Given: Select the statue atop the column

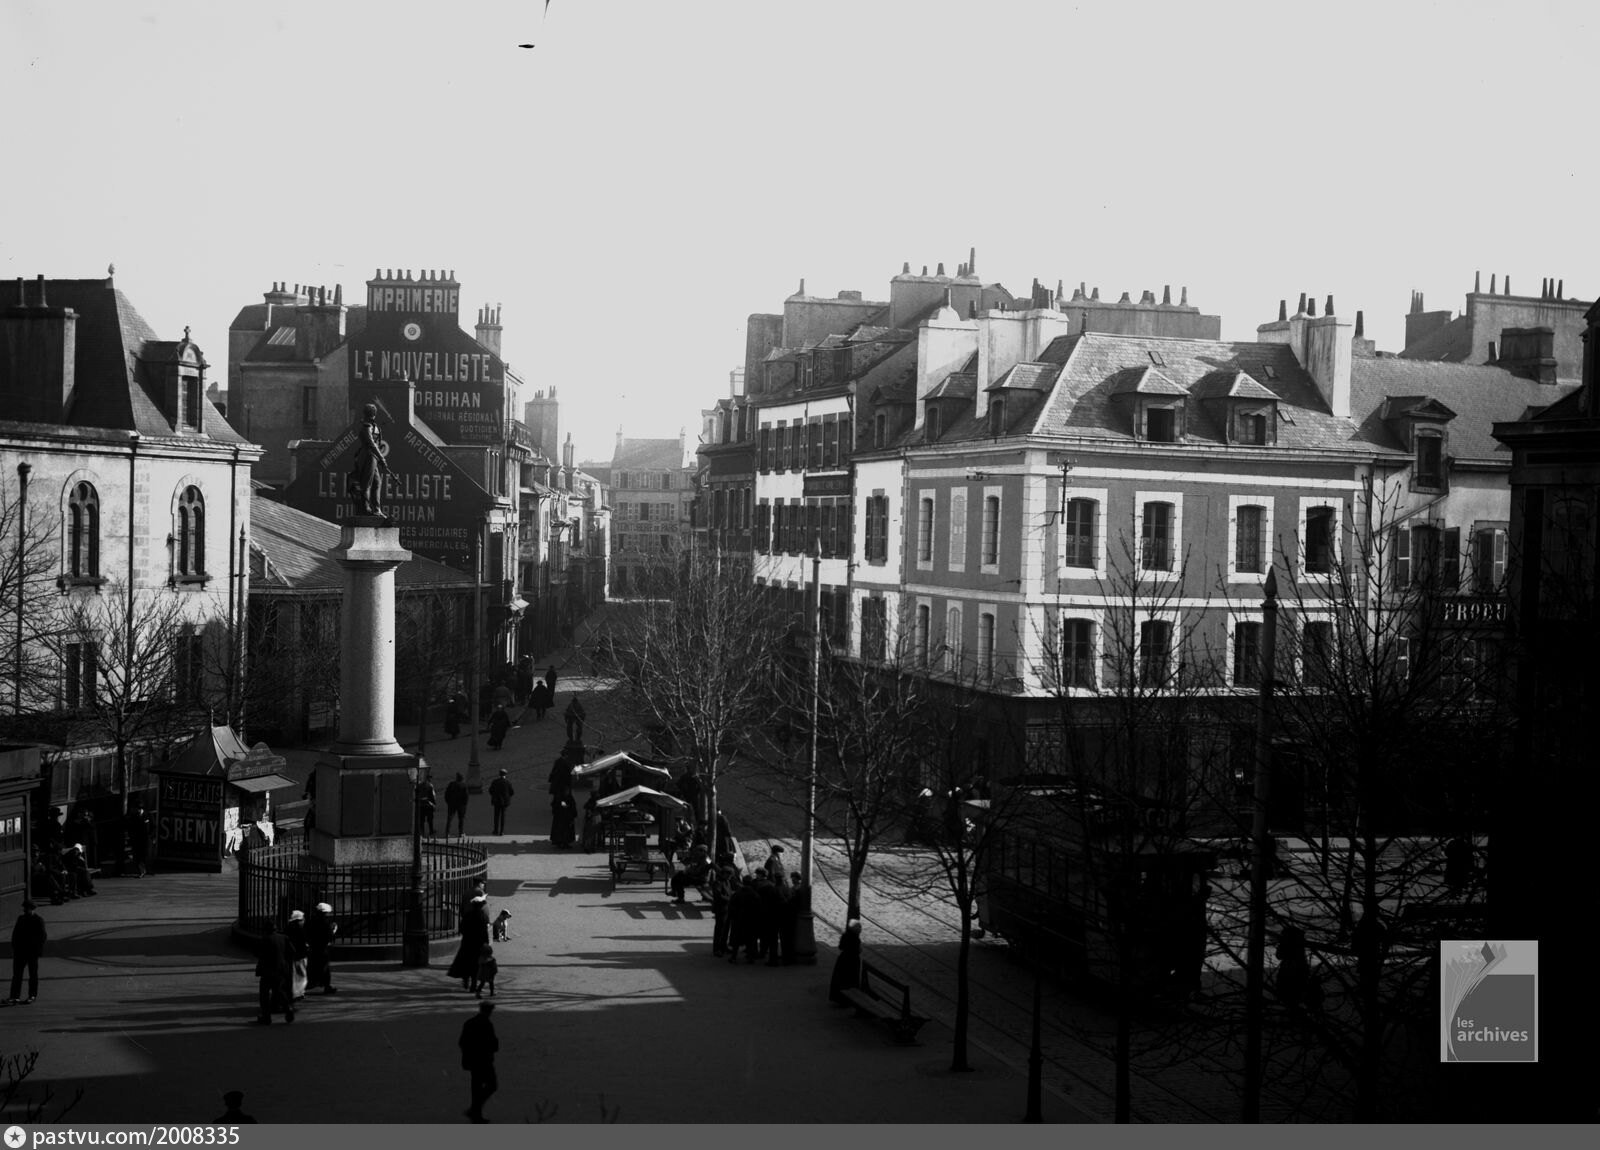Looking at the screenshot, I should coord(371,462).
